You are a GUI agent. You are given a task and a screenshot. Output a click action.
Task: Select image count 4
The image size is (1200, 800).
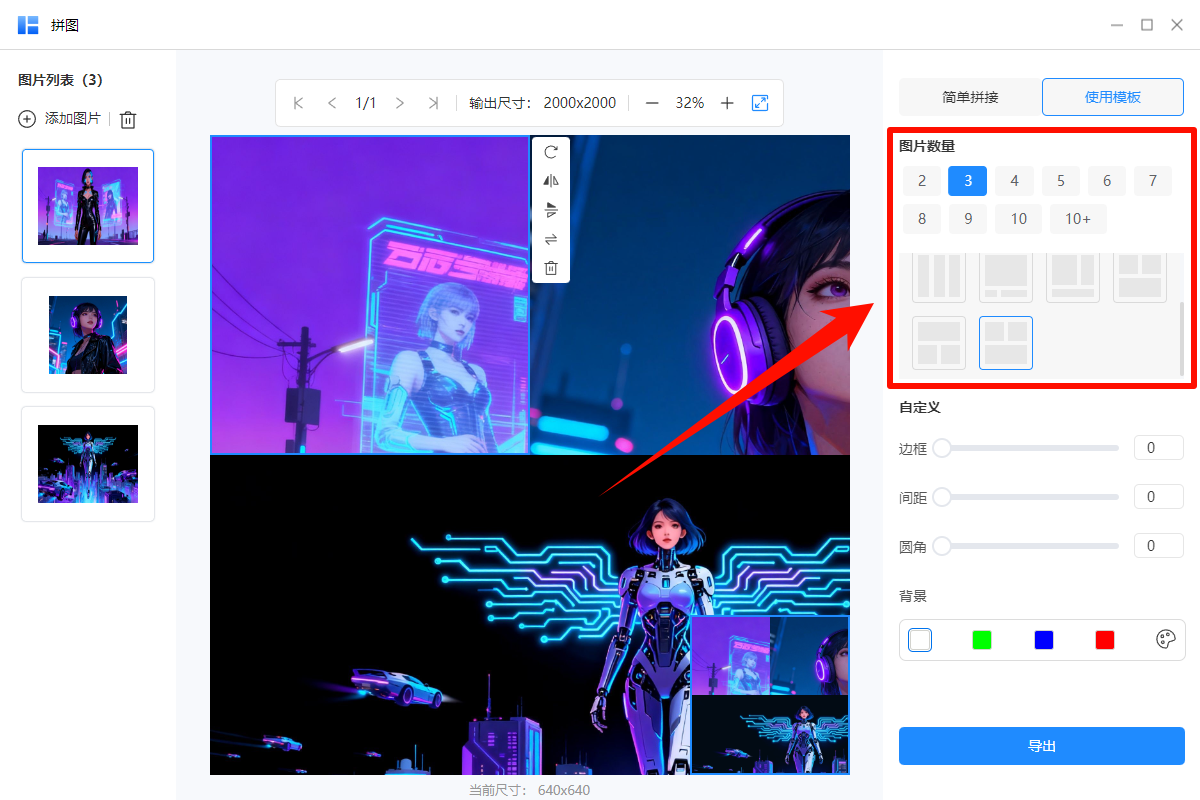tap(1014, 181)
